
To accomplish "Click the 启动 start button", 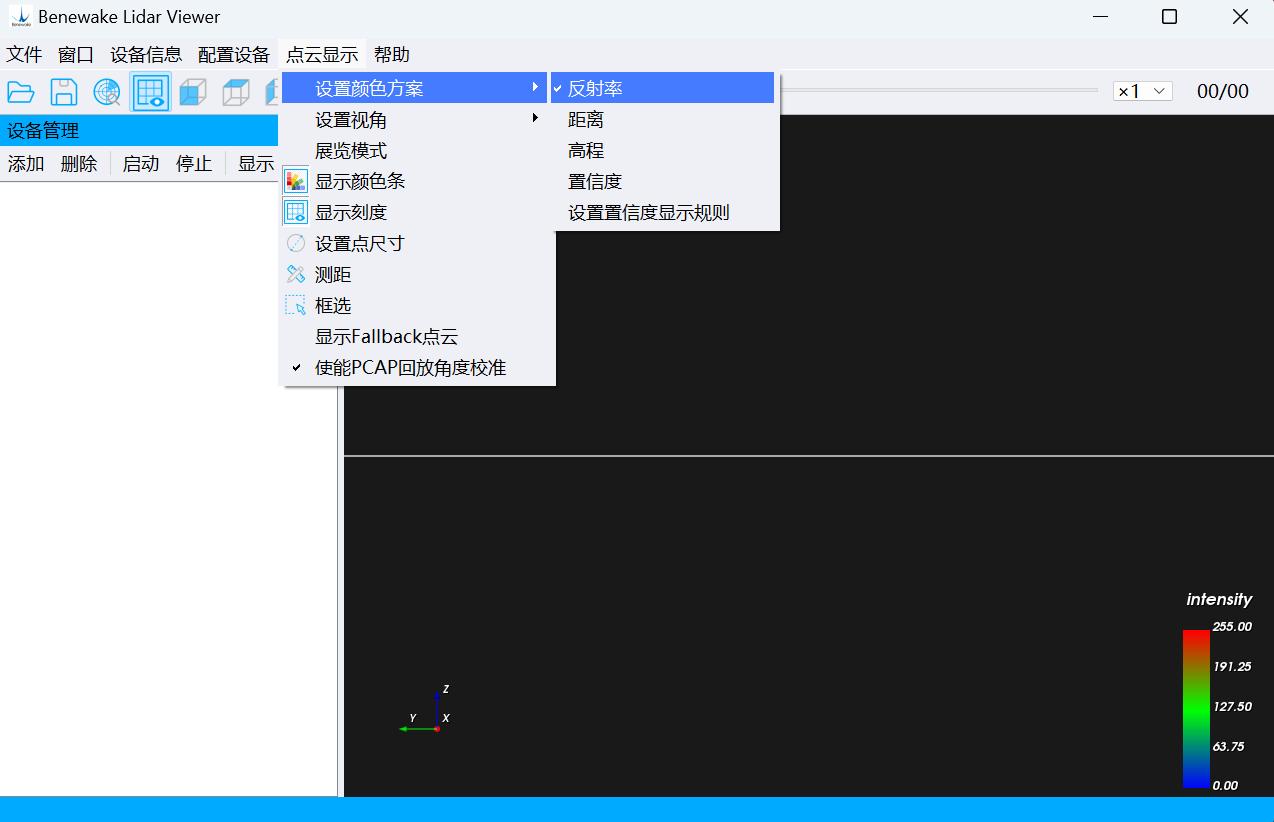I will [141, 164].
